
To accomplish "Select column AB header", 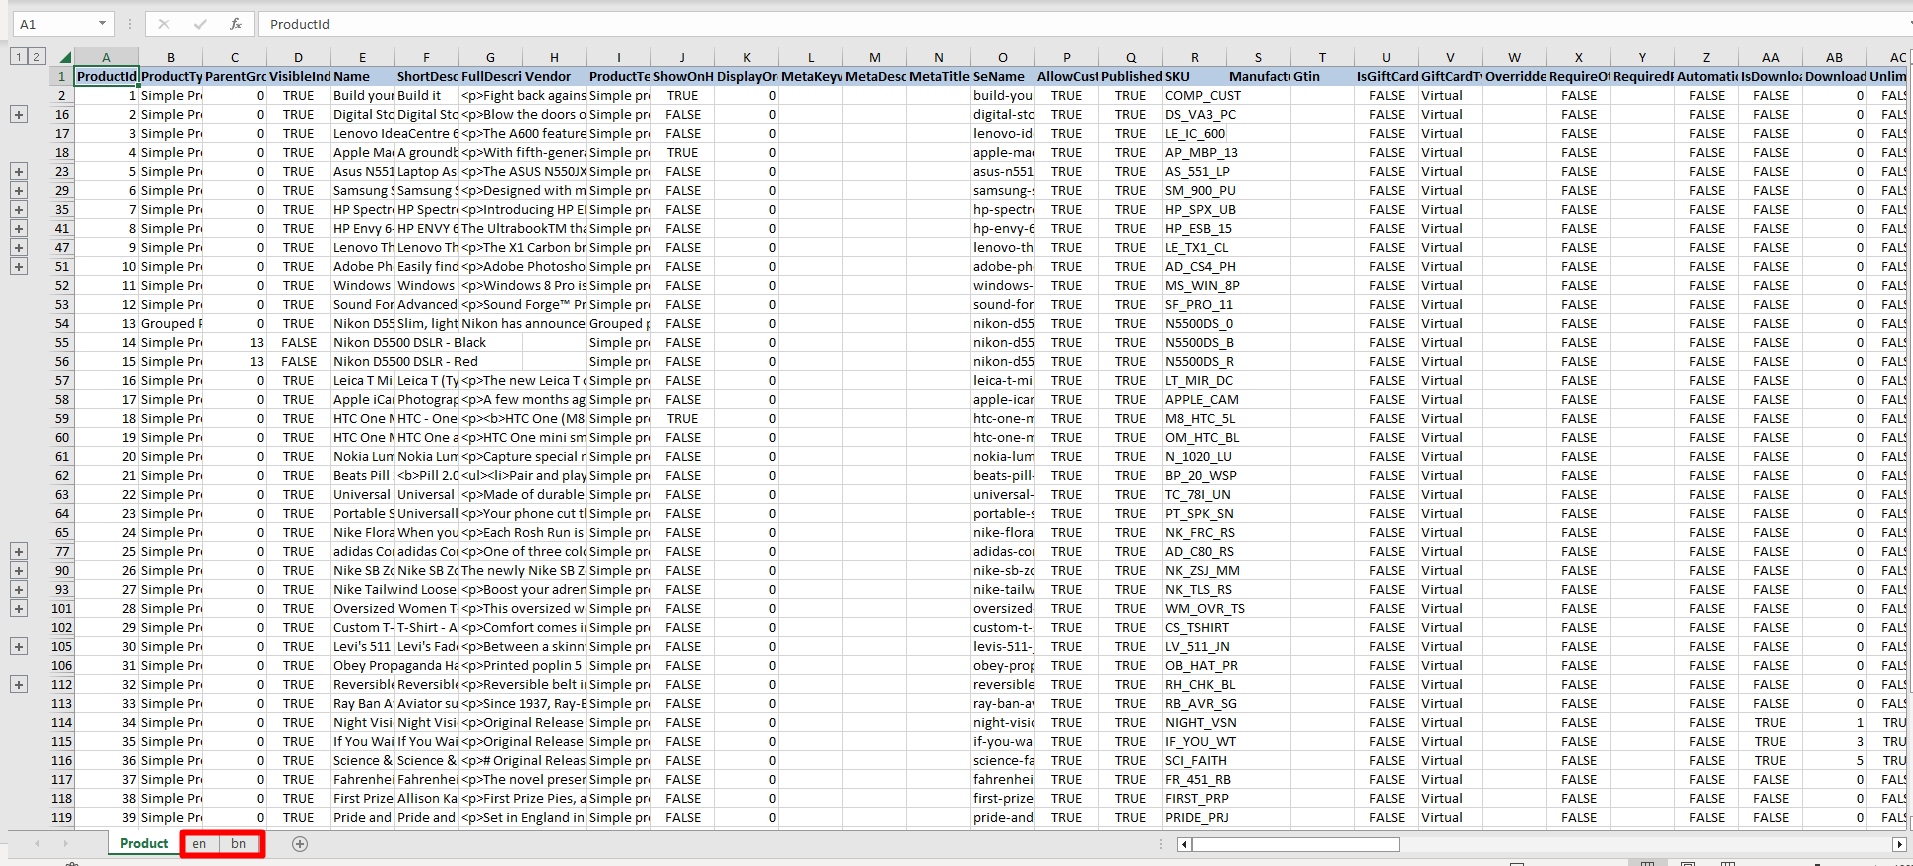I will coord(1834,58).
